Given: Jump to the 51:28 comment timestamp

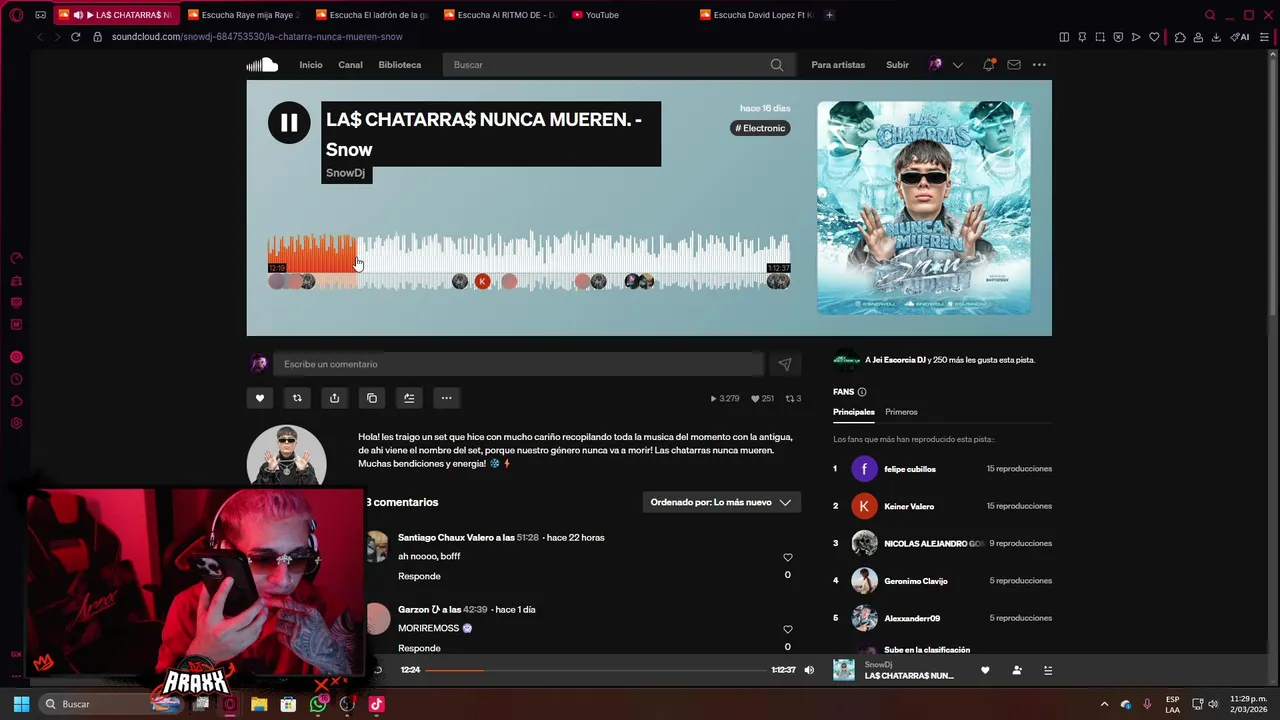Looking at the screenshot, I should pyautogui.click(x=528, y=538).
